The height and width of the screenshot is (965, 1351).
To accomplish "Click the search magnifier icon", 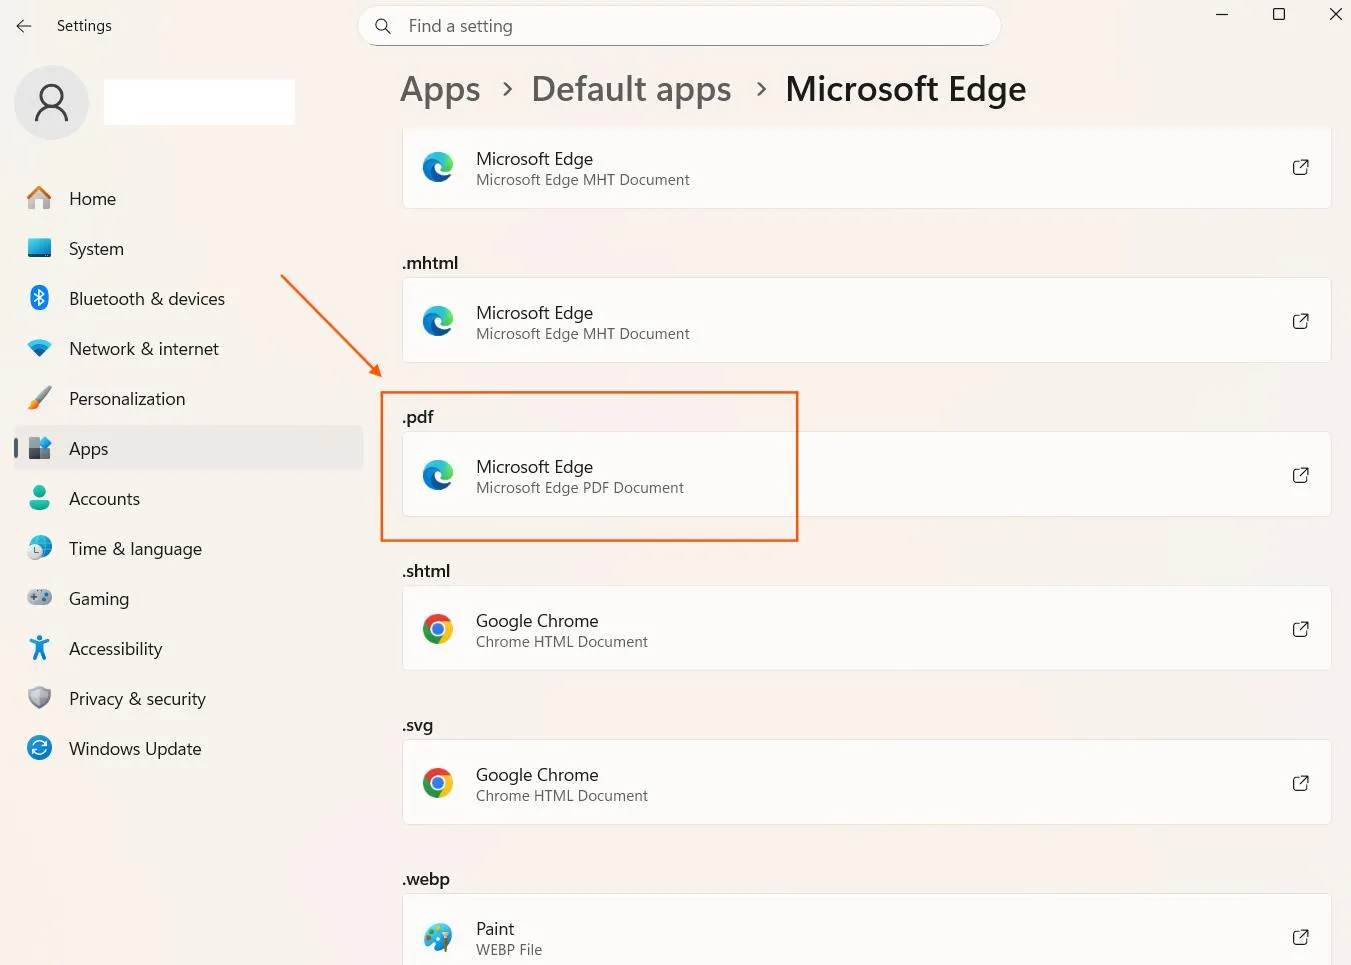I will pyautogui.click(x=383, y=26).
